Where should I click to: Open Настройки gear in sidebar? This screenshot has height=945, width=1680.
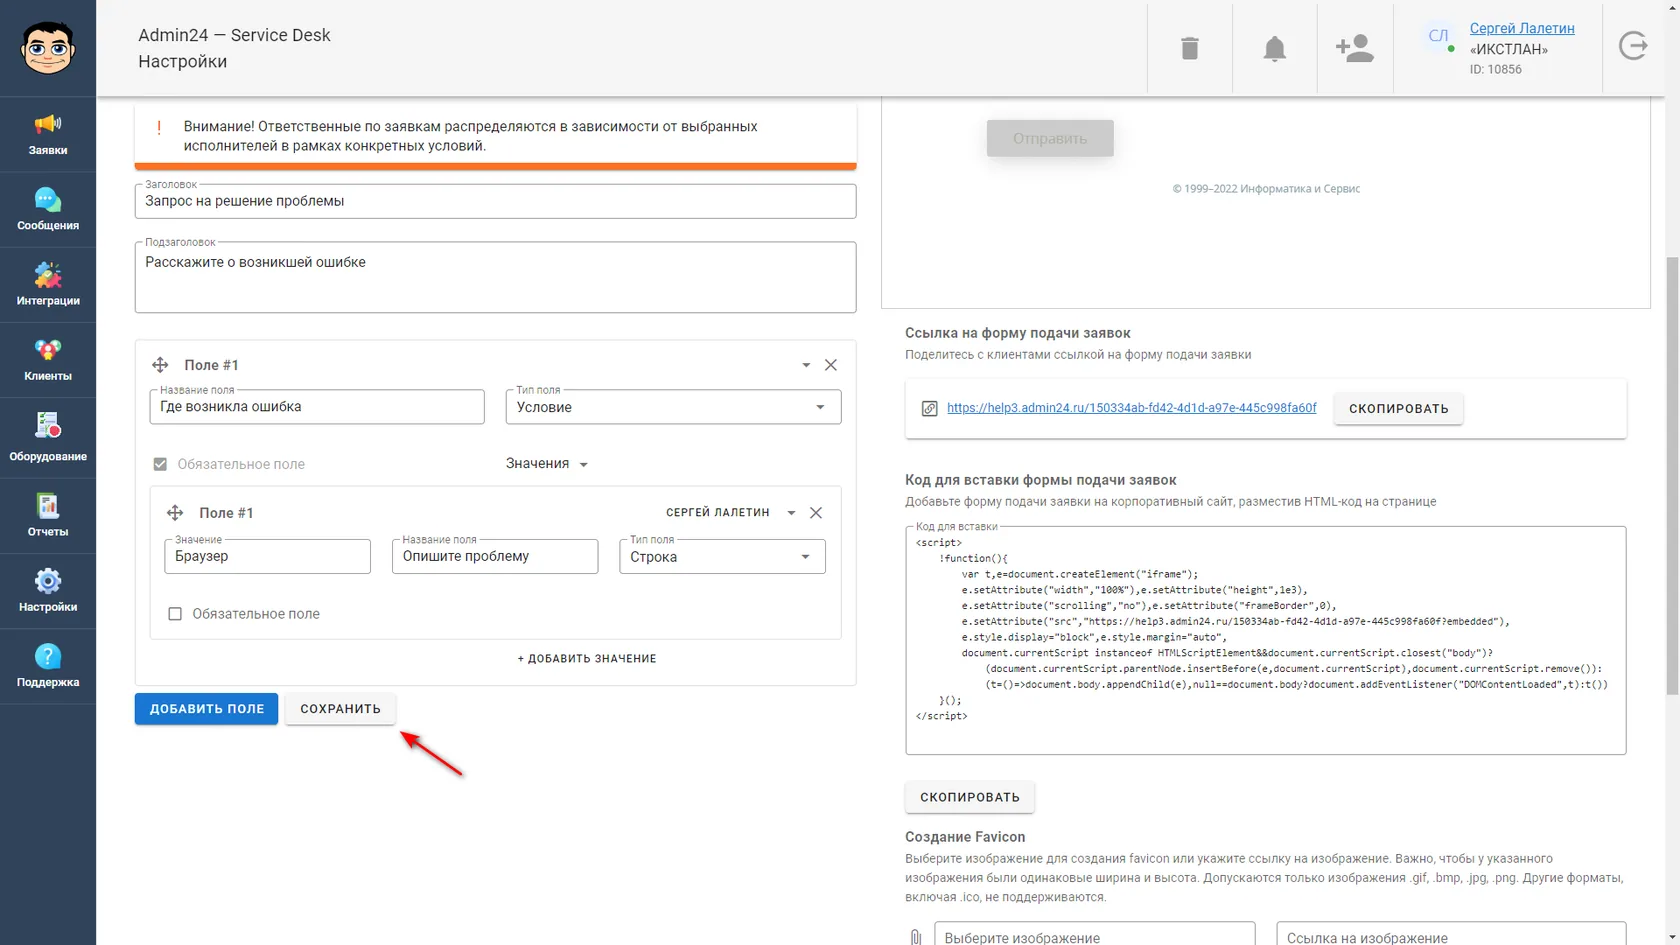click(x=48, y=591)
